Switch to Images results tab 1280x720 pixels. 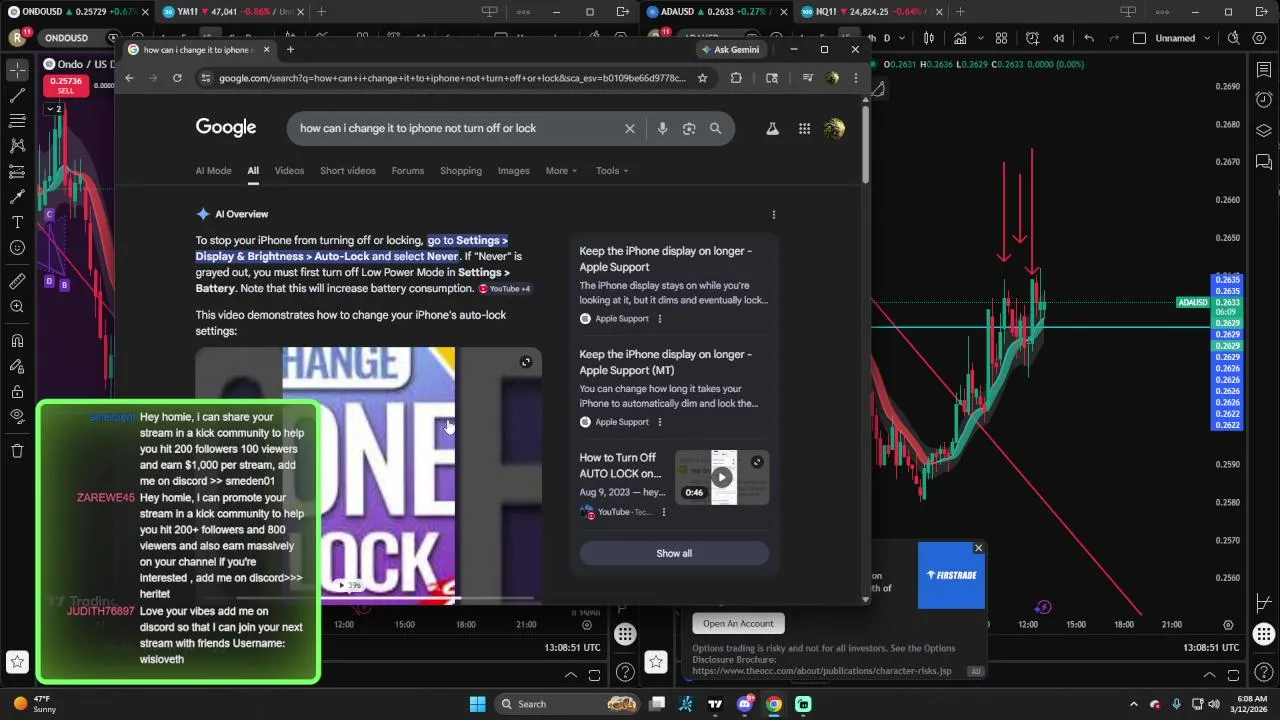514,171
